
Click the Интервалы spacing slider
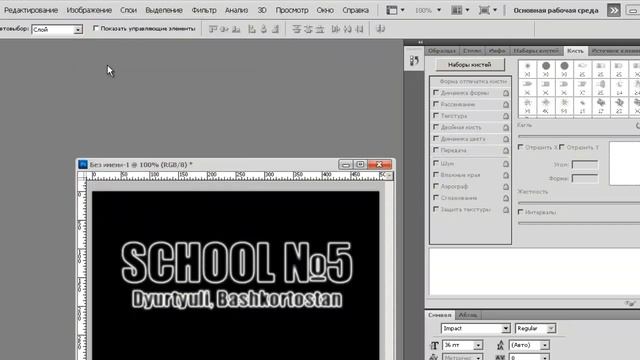pos(579,223)
